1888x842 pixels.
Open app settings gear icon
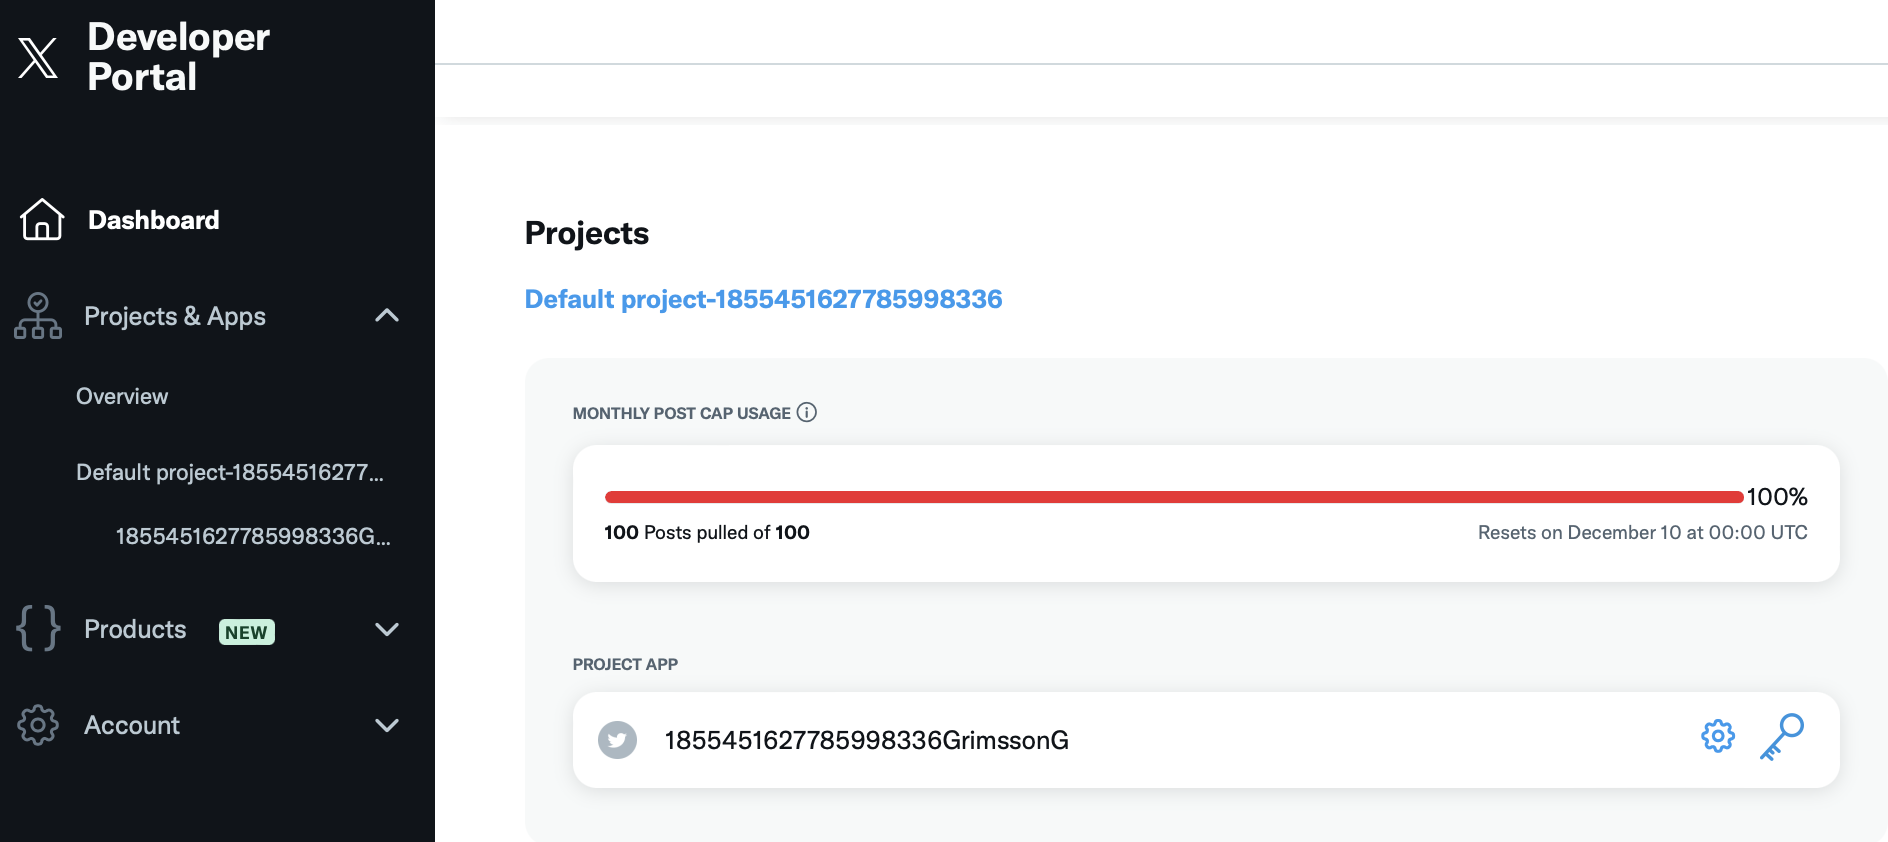click(1717, 737)
